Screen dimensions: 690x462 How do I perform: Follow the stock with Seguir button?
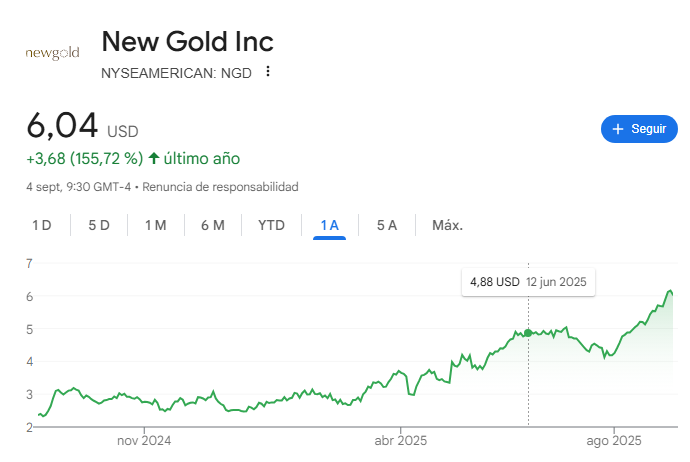coord(638,129)
